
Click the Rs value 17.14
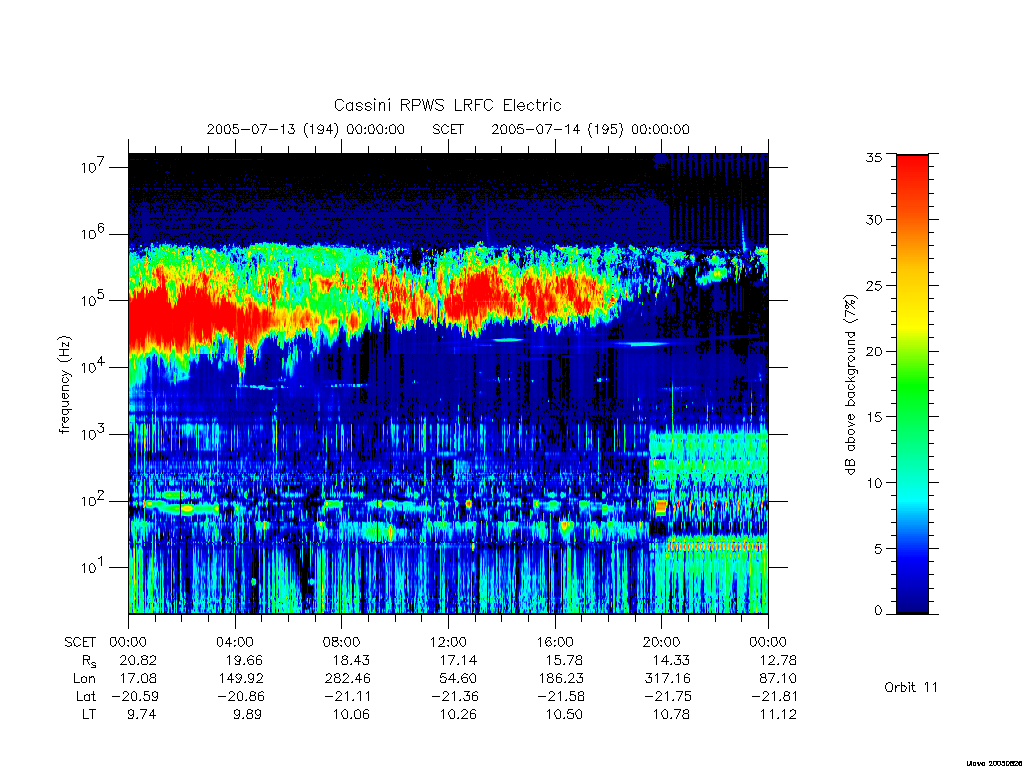[457, 660]
